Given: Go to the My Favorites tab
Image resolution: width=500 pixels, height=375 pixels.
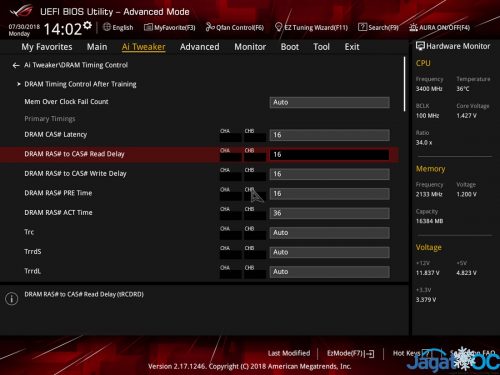Looking at the screenshot, I should click(x=47, y=47).
